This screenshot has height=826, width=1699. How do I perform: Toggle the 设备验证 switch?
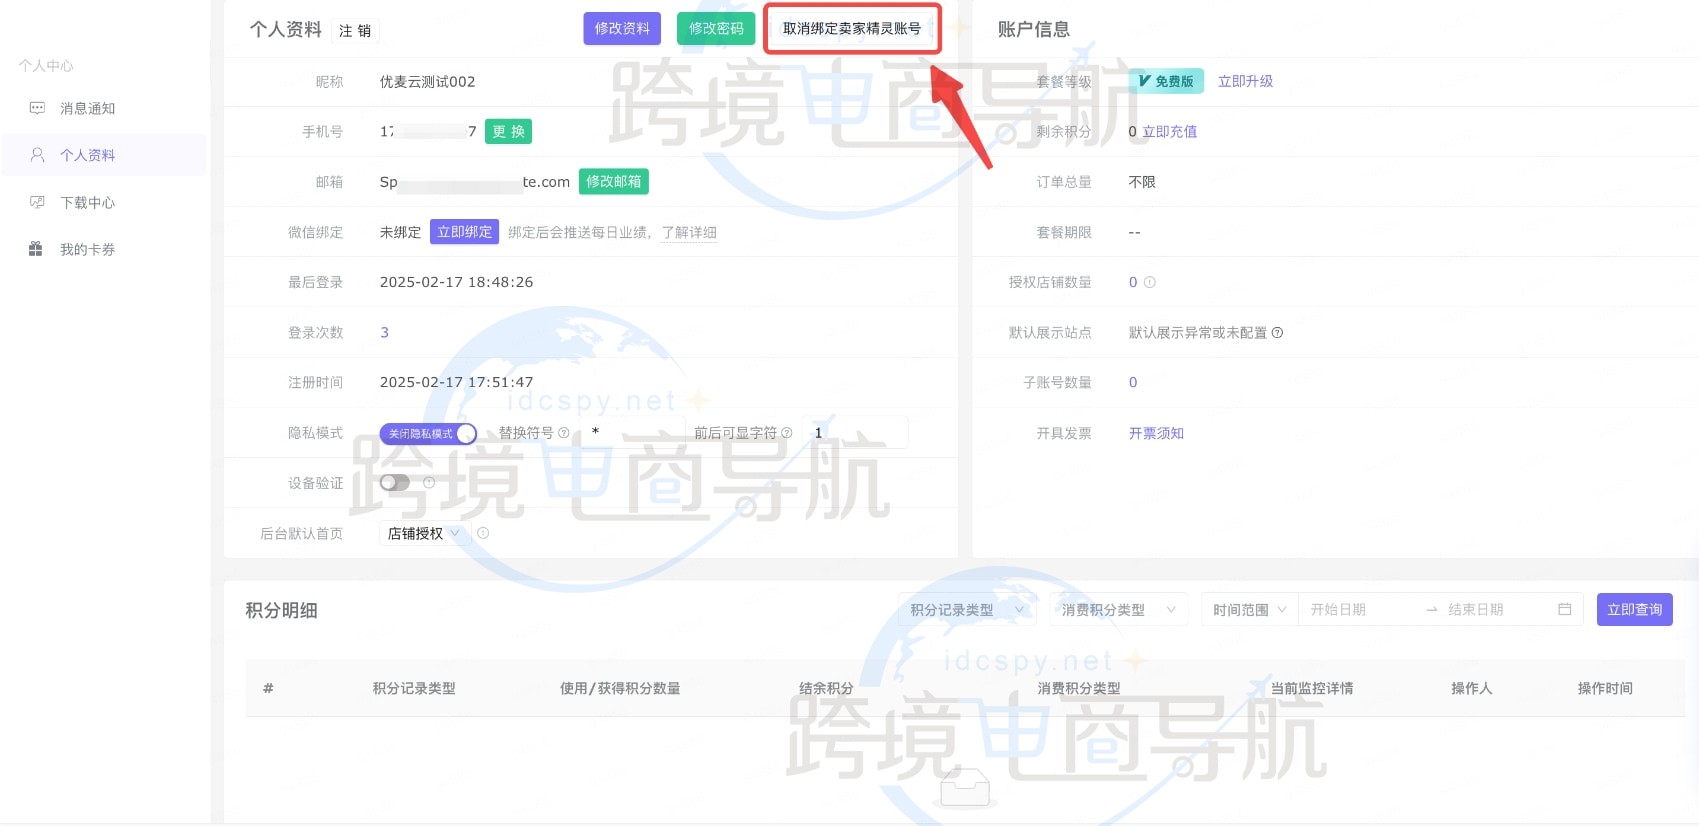click(x=395, y=483)
